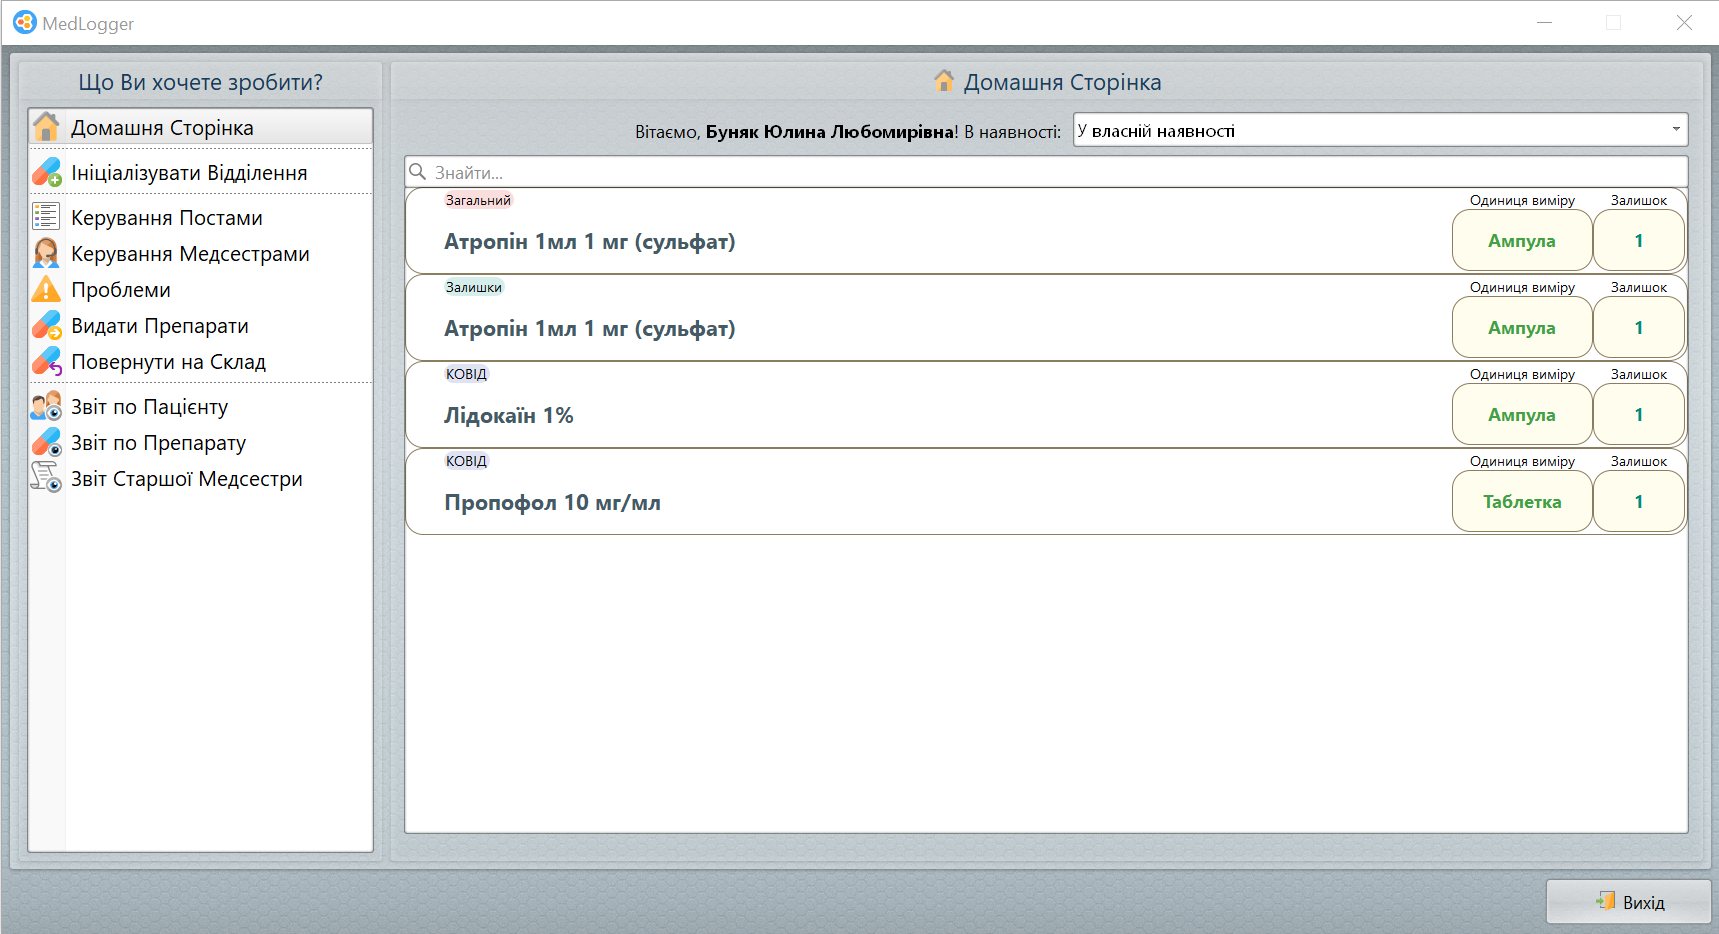Select the Лідокаїн 1% medication row
1719x934 pixels.
pyautogui.click(x=900, y=415)
